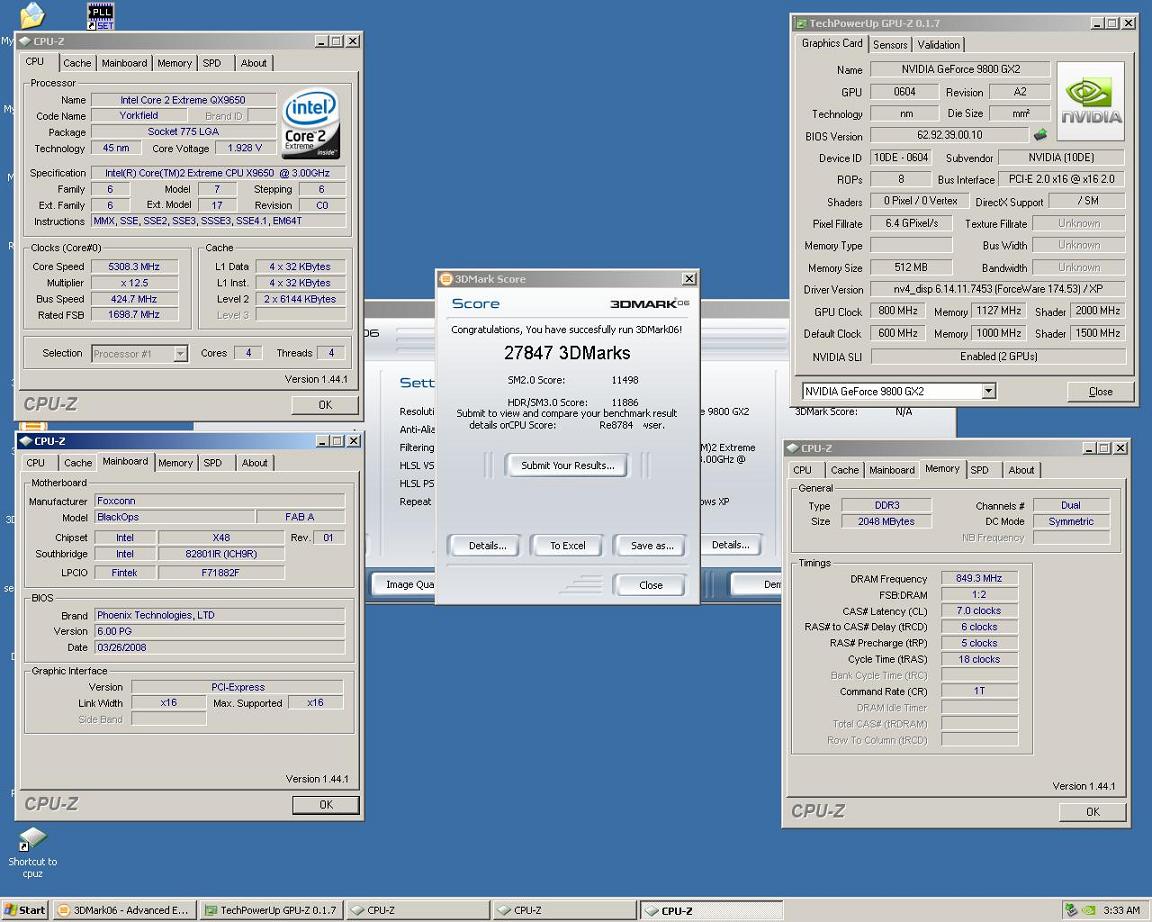Click the Memory Size 2048 MBytes value
Viewport: 1152px width, 922px height.
[886, 522]
